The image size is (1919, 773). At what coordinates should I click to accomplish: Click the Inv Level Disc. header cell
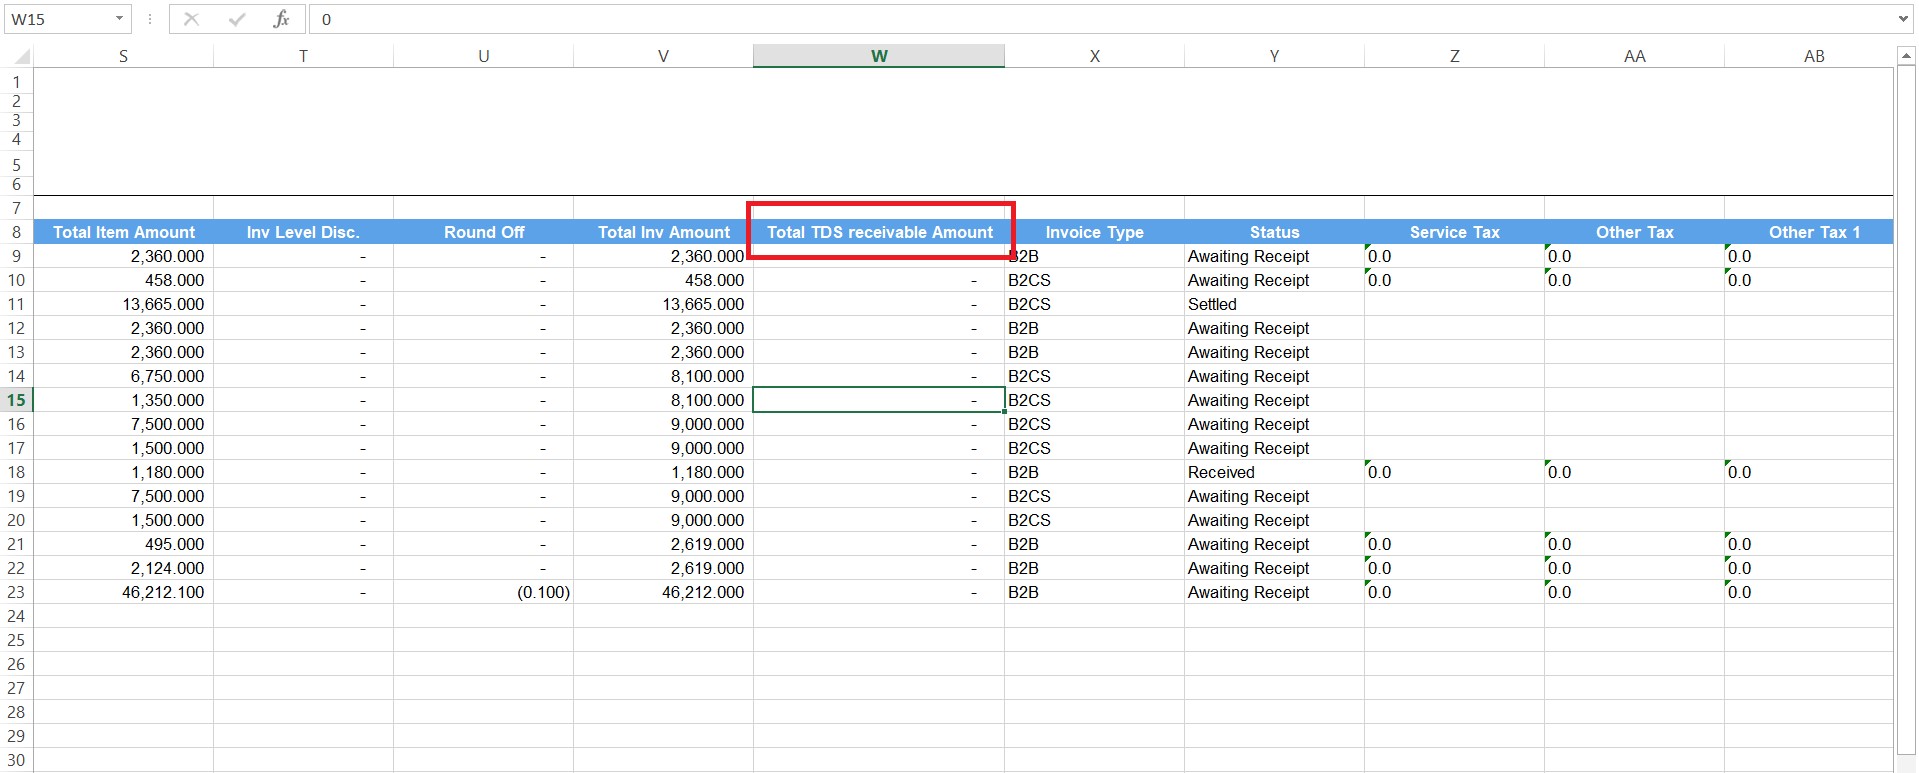(303, 232)
